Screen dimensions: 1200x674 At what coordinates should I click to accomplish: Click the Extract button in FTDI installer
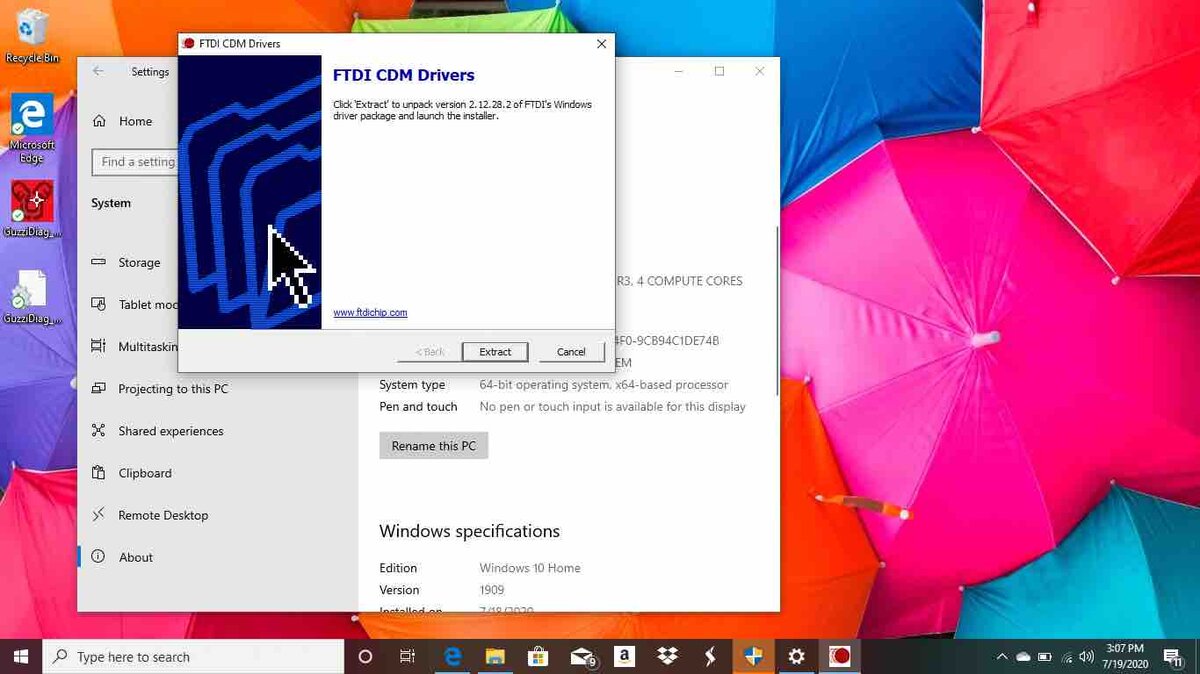[x=495, y=352]
